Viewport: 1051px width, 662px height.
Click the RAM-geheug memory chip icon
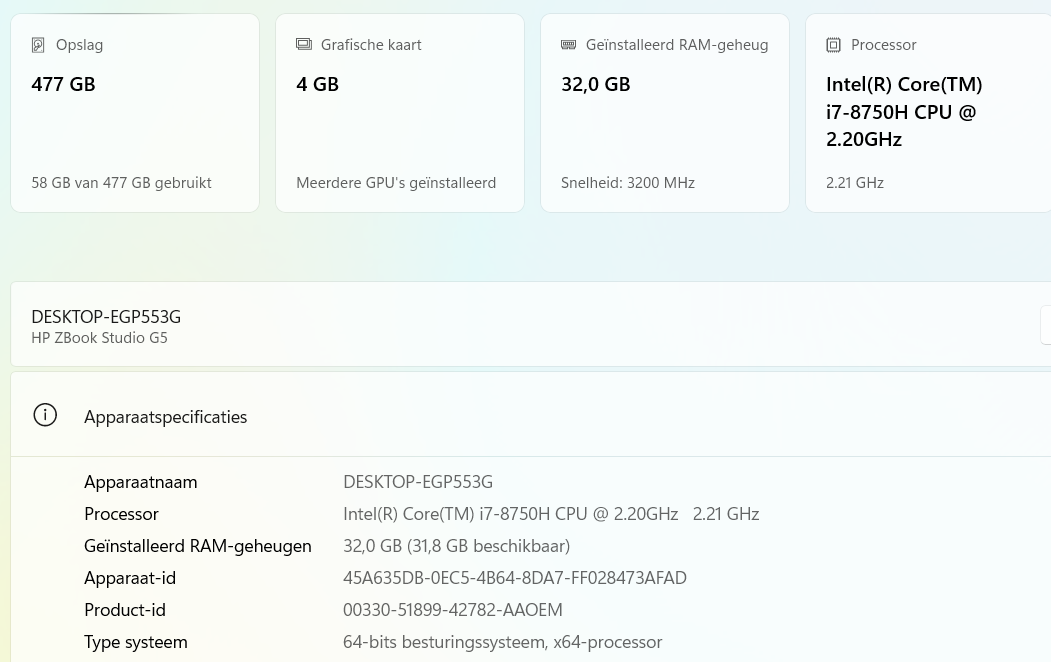[x=568, y=44]
